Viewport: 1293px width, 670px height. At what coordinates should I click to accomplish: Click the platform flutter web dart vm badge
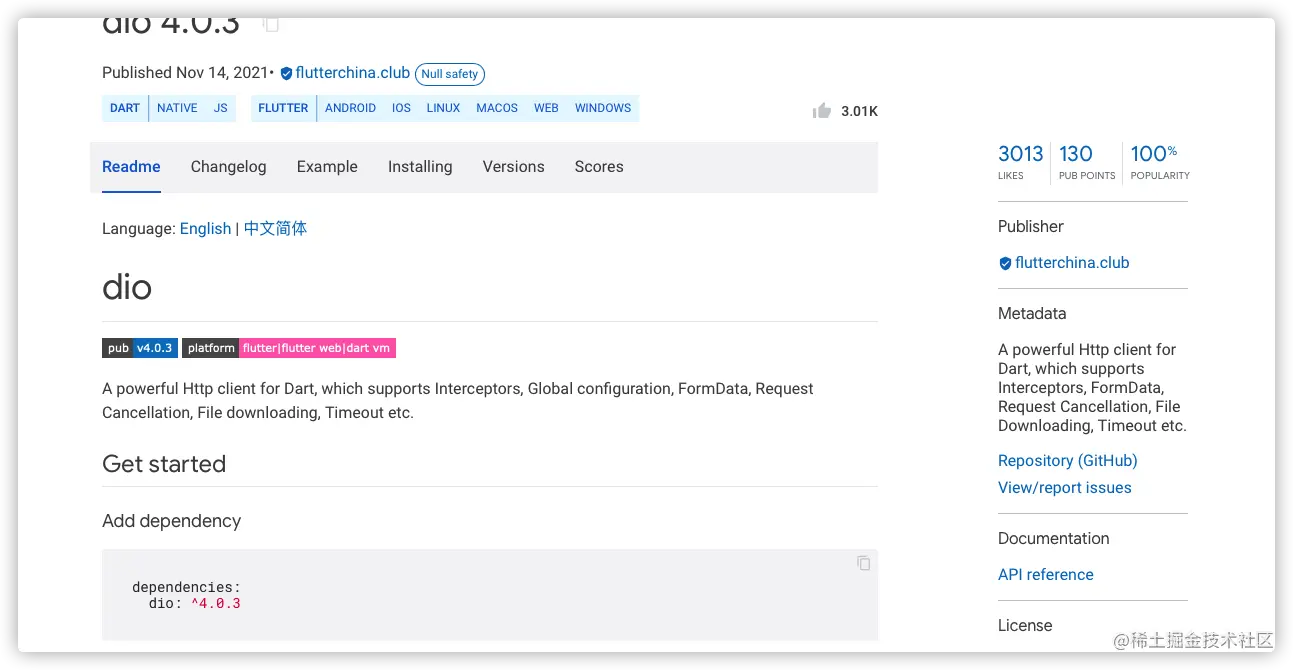click(x=289, y=348)
